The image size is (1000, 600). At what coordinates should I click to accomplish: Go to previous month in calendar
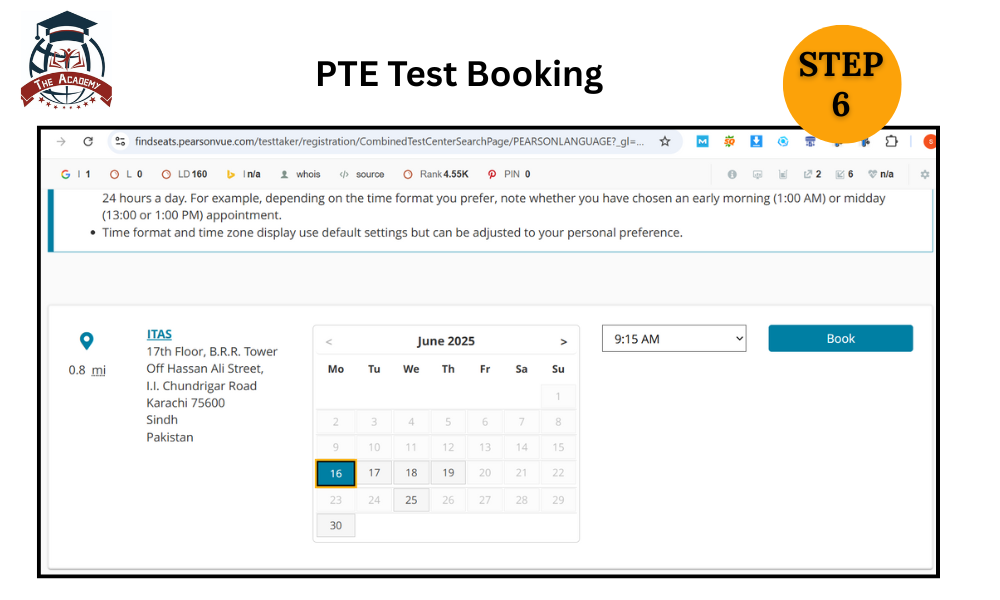coord(329,342)
